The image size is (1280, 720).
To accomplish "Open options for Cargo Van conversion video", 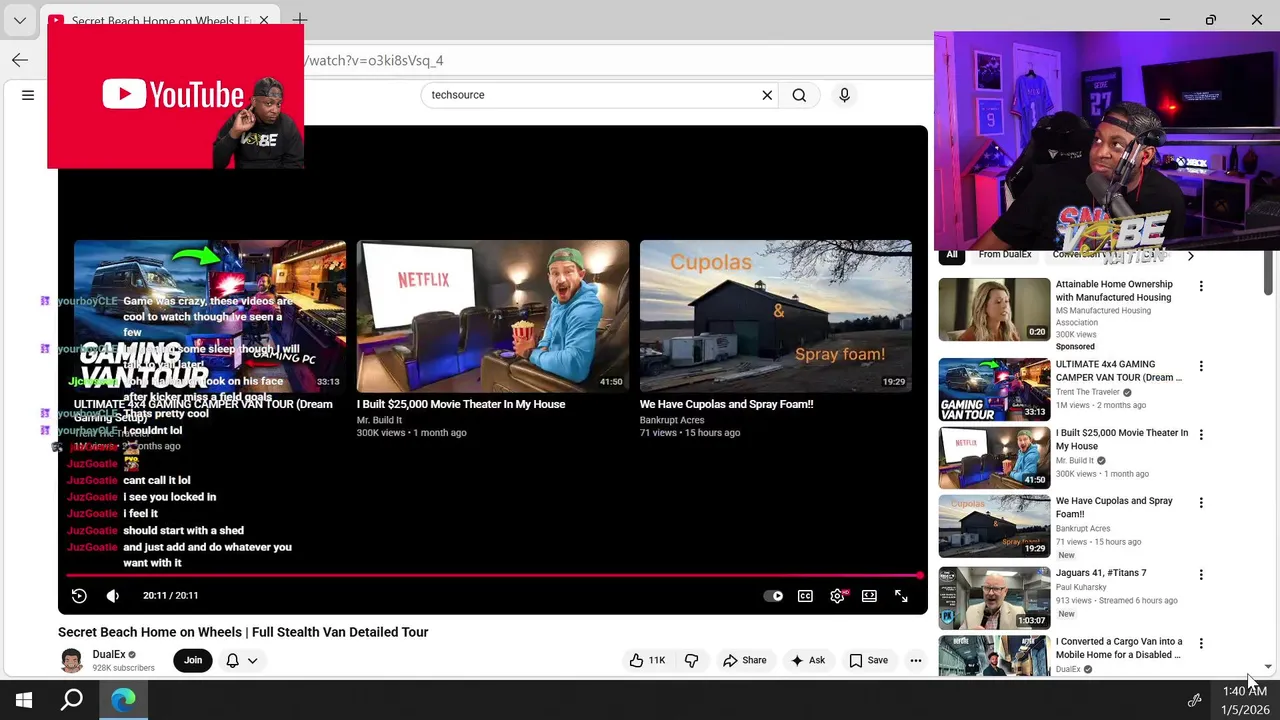I will [1201, 643].
